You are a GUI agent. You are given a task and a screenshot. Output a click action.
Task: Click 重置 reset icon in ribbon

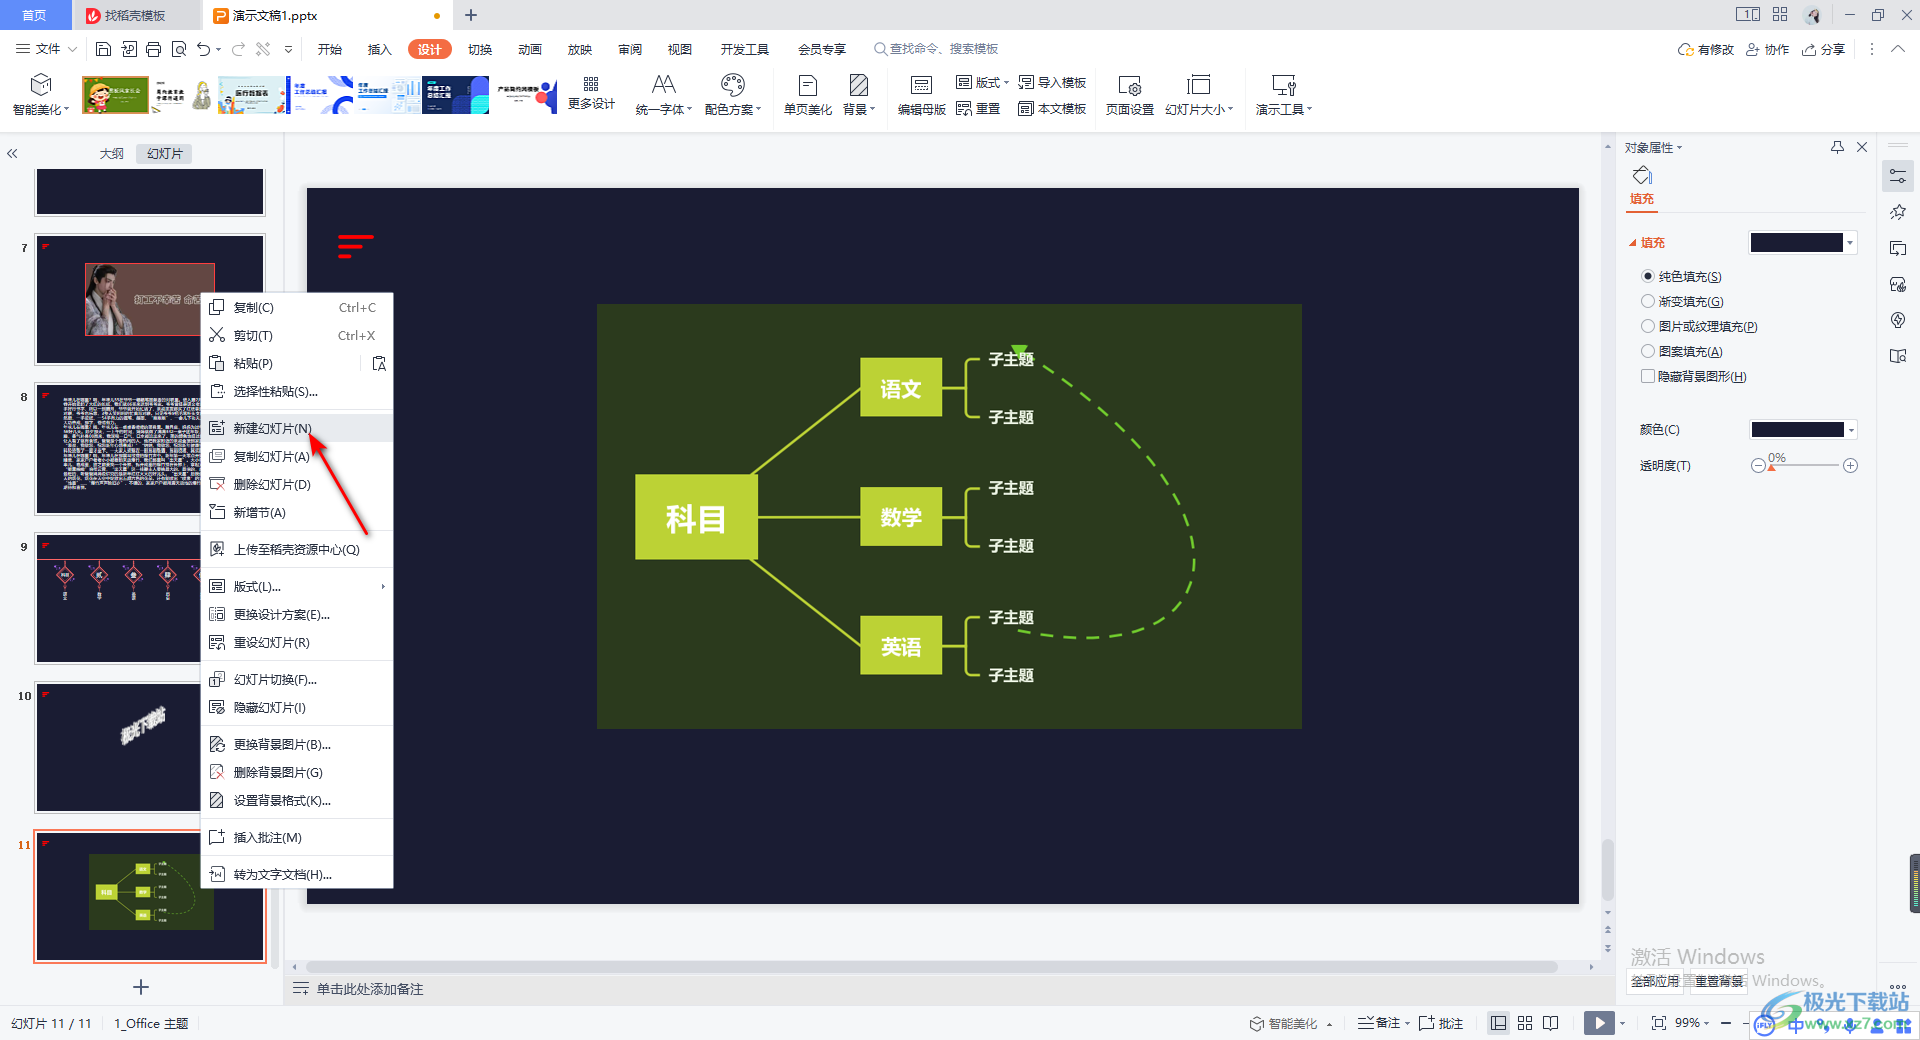pyautogui.click(x=978, y=109)
